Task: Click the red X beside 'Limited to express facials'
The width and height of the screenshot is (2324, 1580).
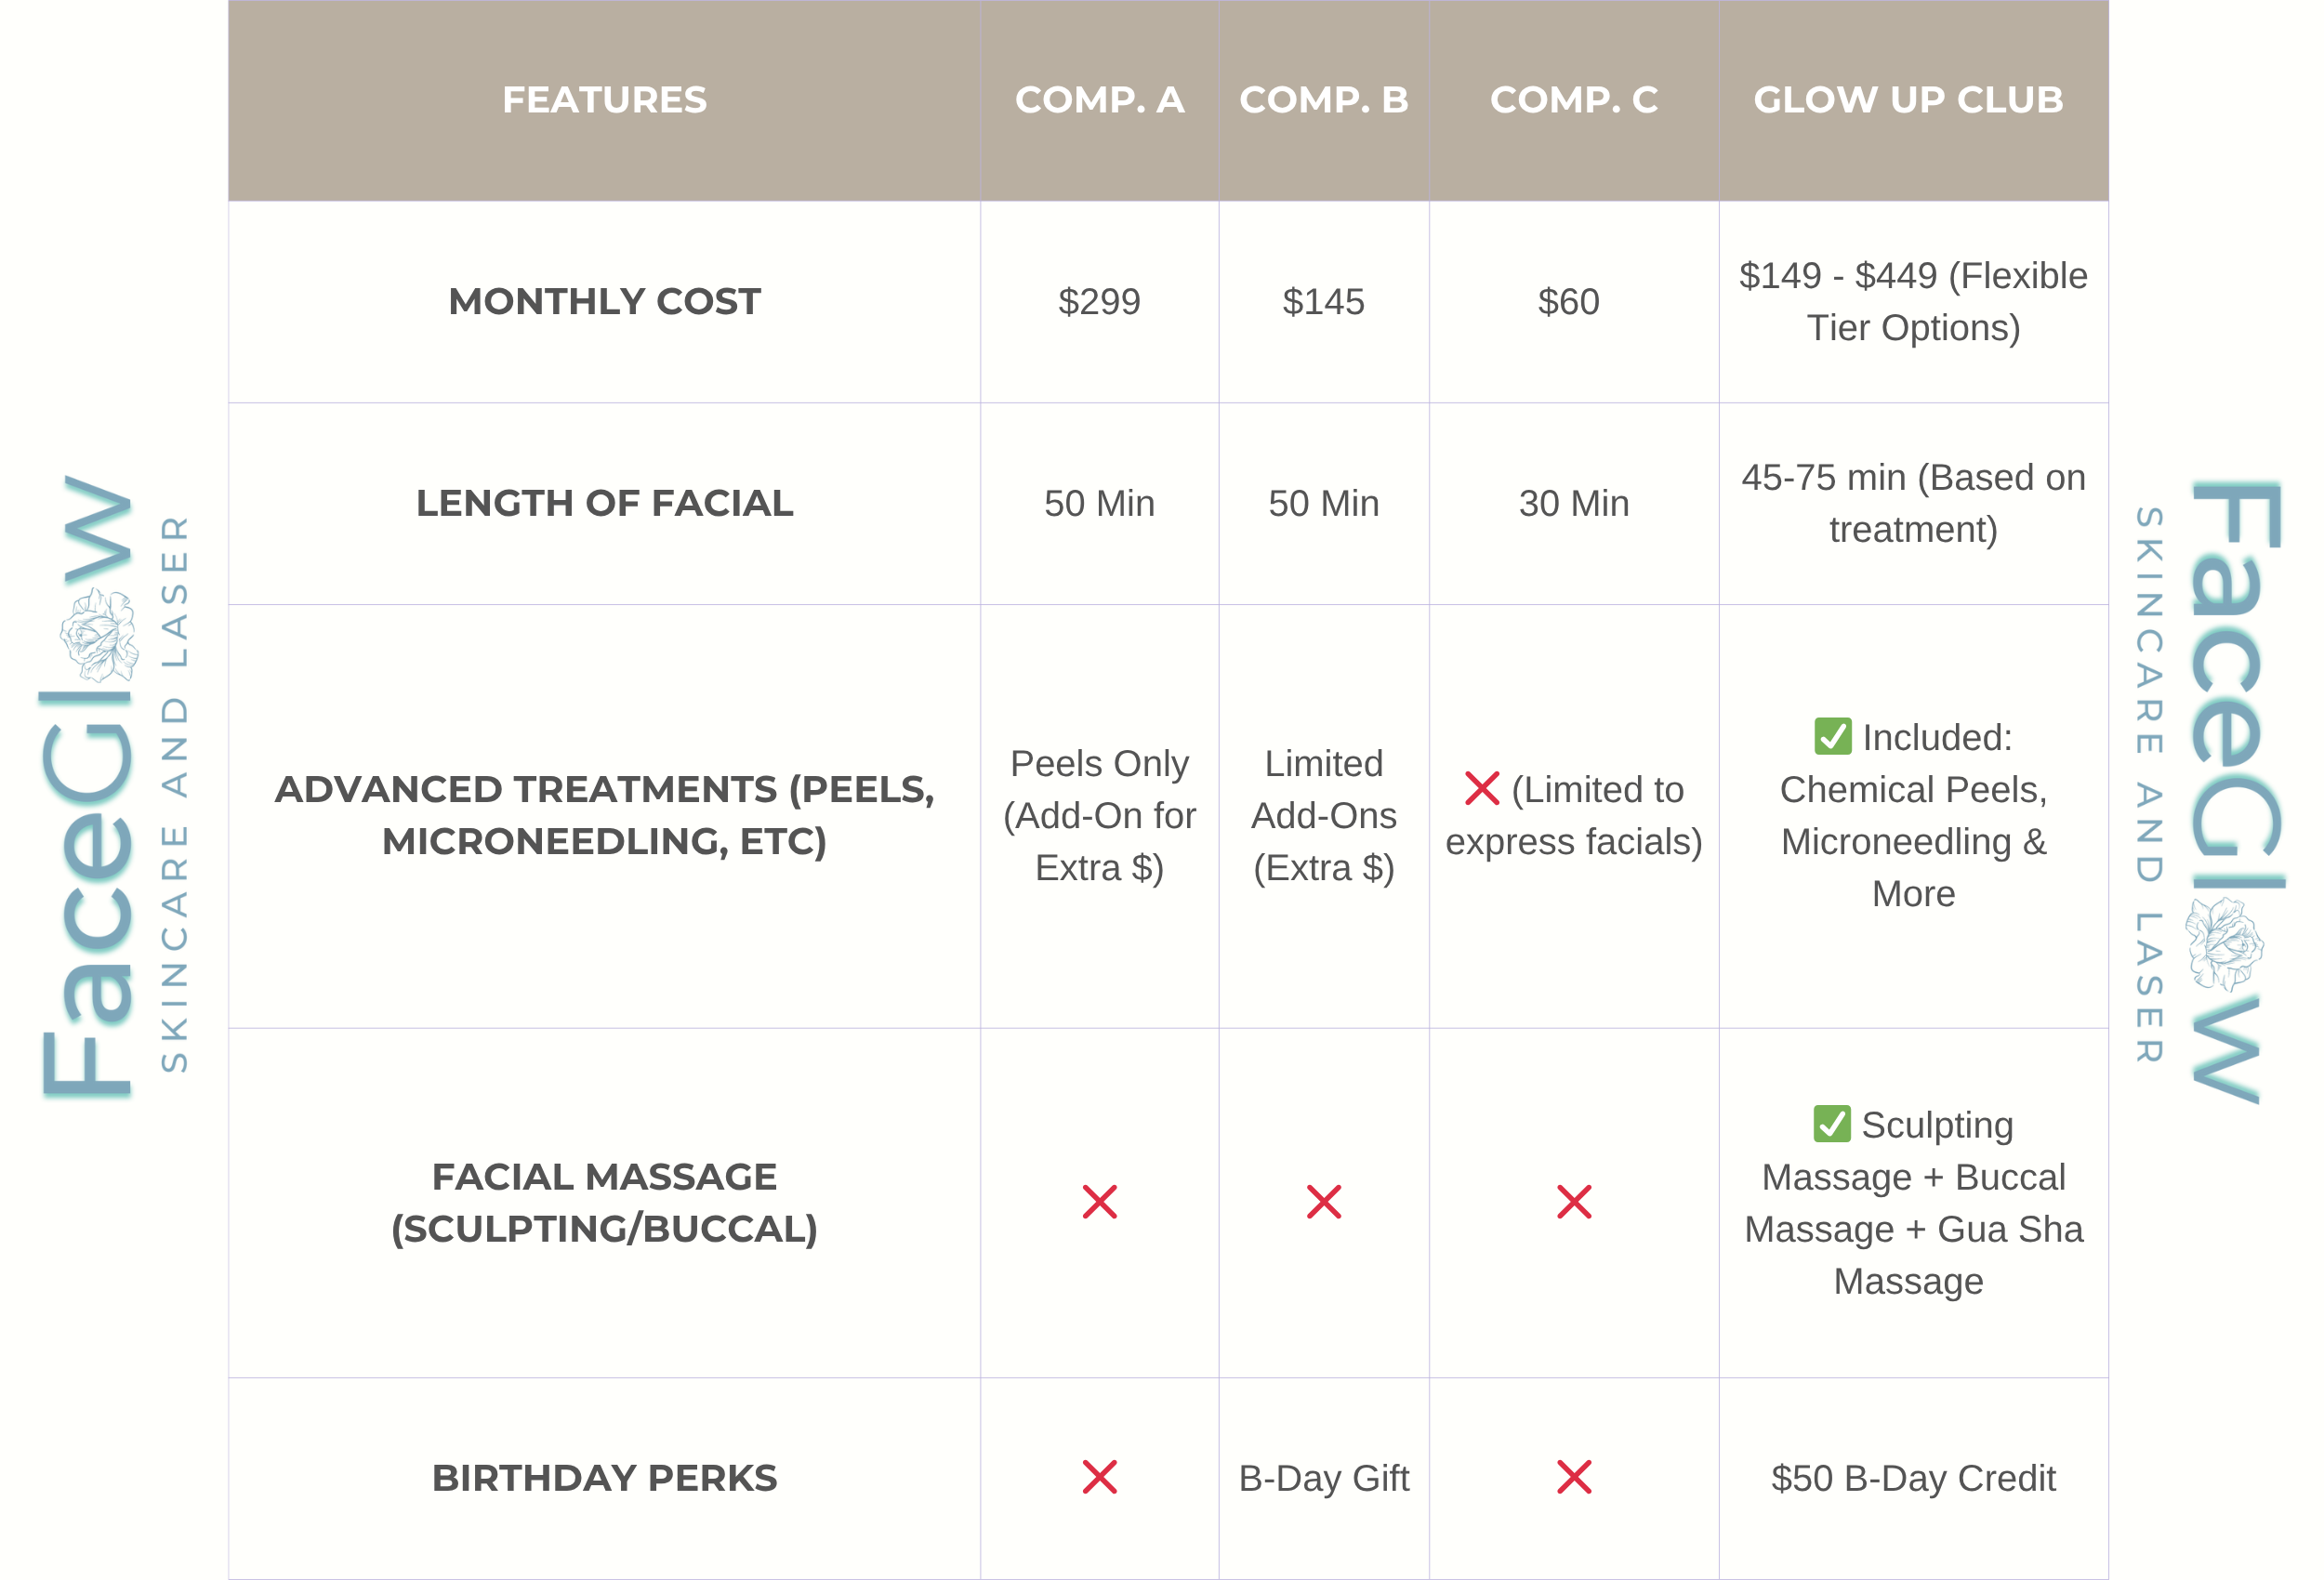Action: click(1481, 788)
